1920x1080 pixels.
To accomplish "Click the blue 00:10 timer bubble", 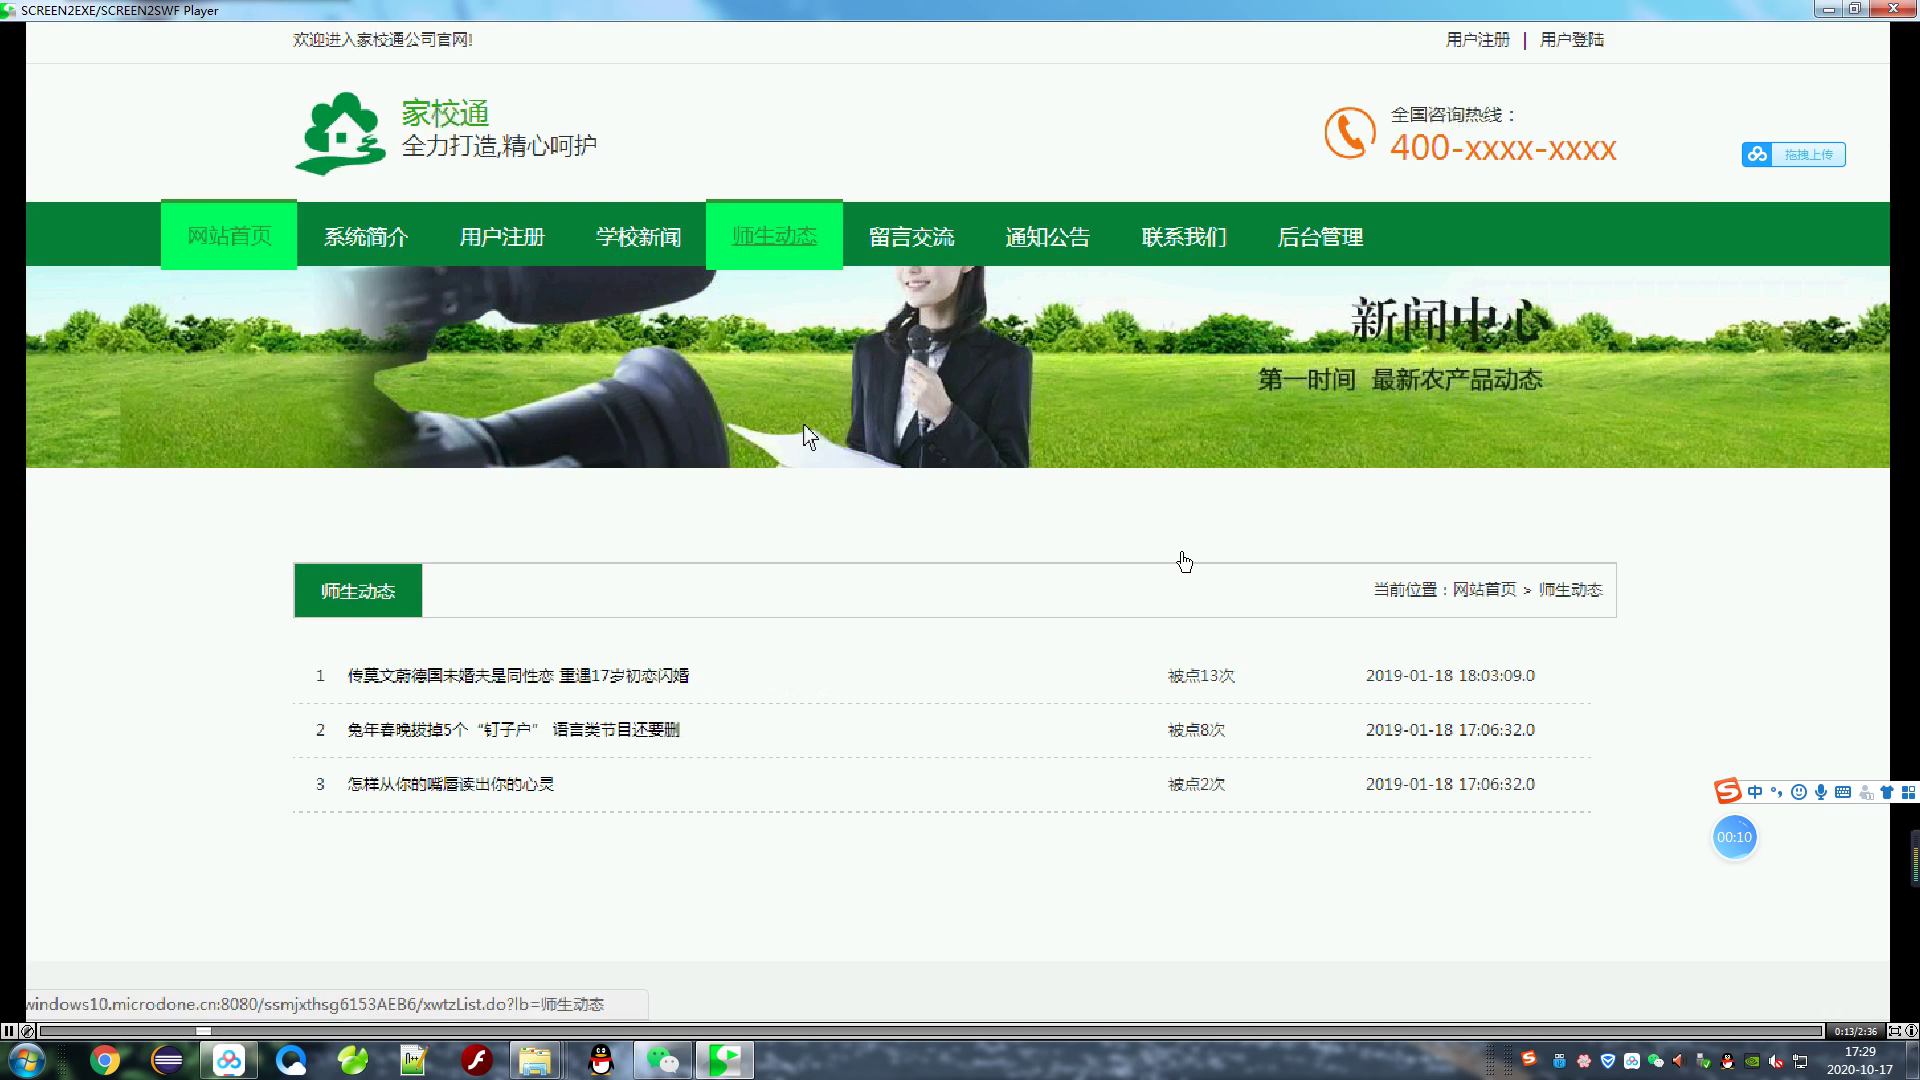I will tap(1734, 837).
